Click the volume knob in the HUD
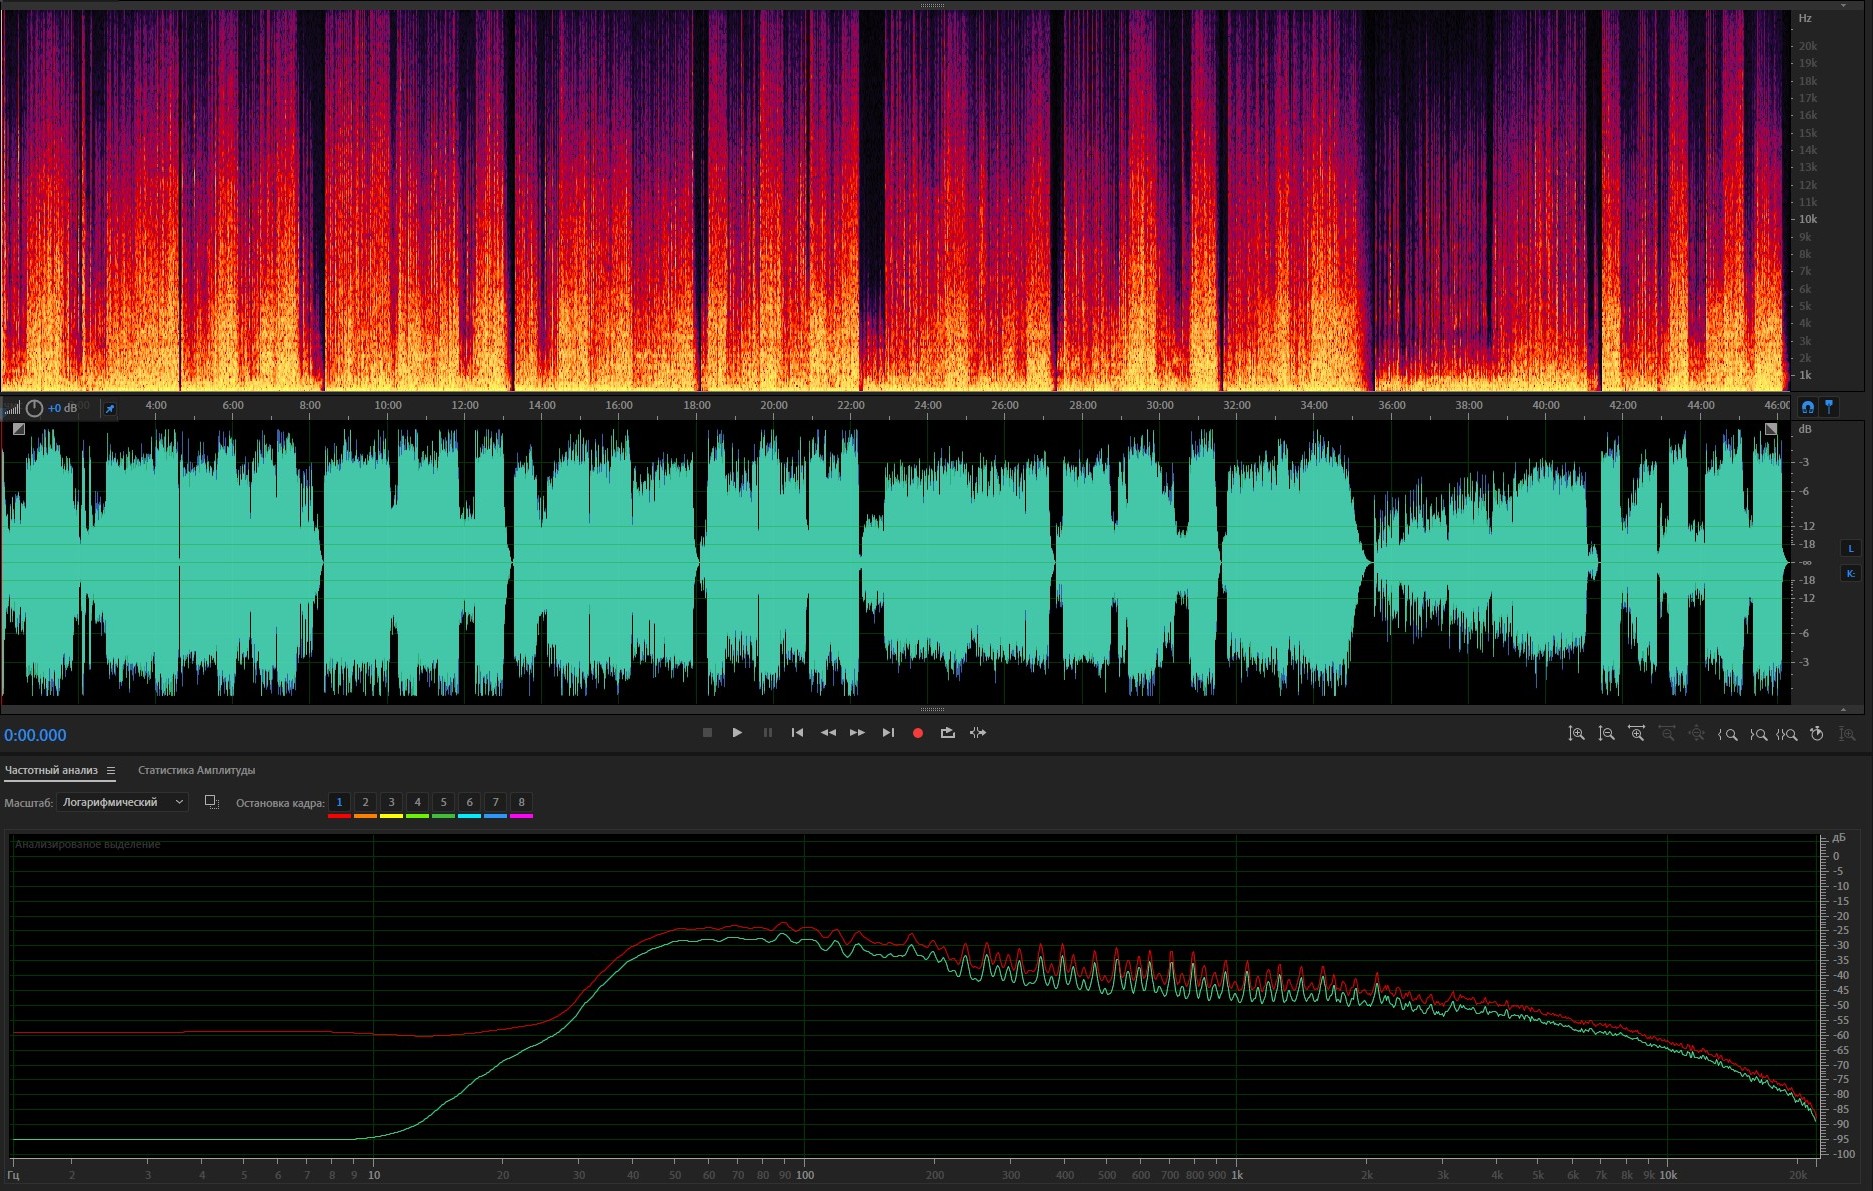 pyautogui.click(x=34, y=408)
